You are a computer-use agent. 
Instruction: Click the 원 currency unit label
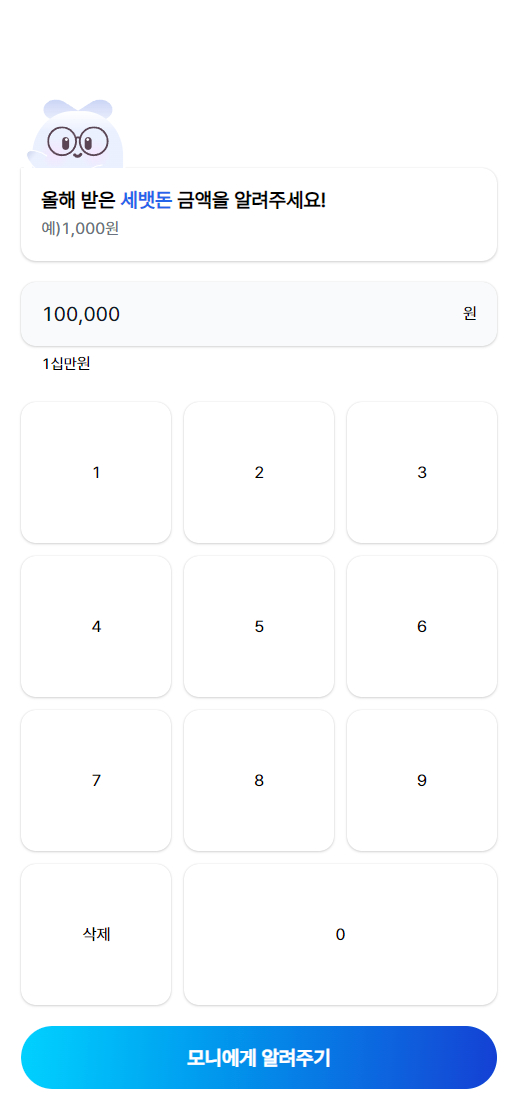[x=469, y=314]
